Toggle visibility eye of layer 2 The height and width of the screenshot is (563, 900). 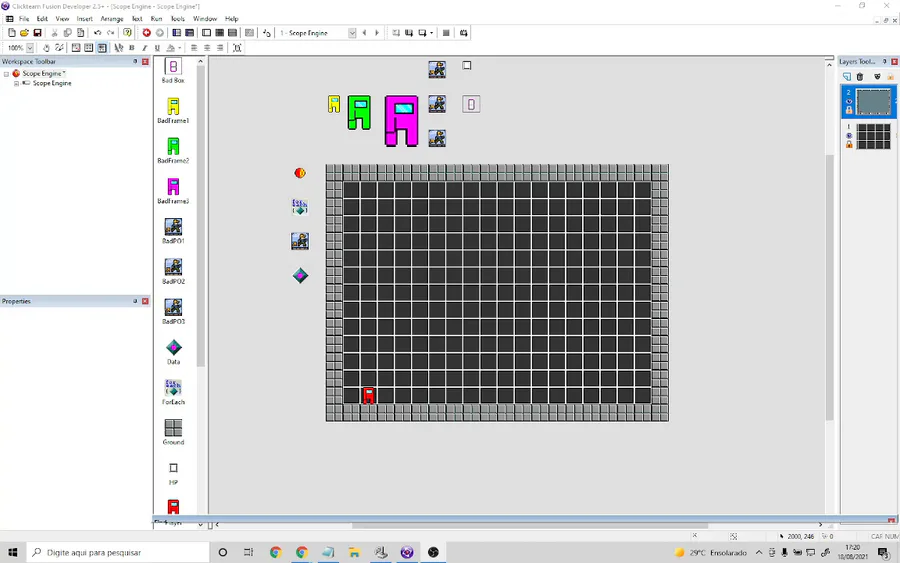pos(849,102)
